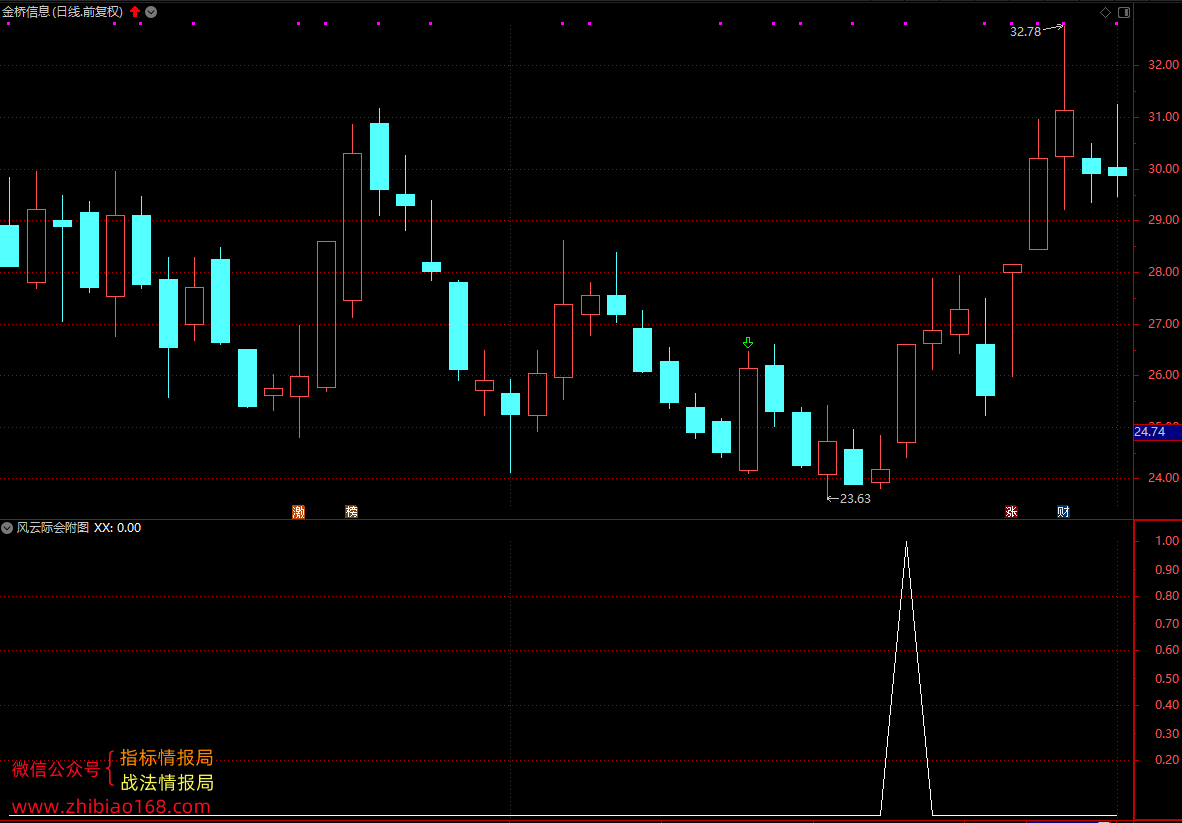This screenshot has height=823, width=1182.
Task: Click the tallest candlestick reaching 32.78
Action: point(1064,133)
